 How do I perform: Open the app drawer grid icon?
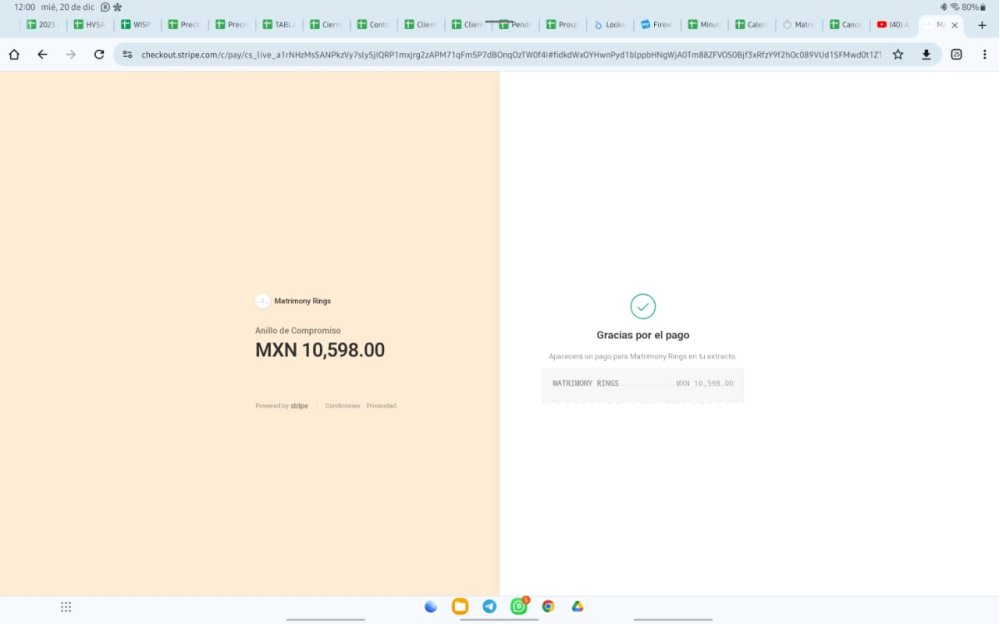66,607
